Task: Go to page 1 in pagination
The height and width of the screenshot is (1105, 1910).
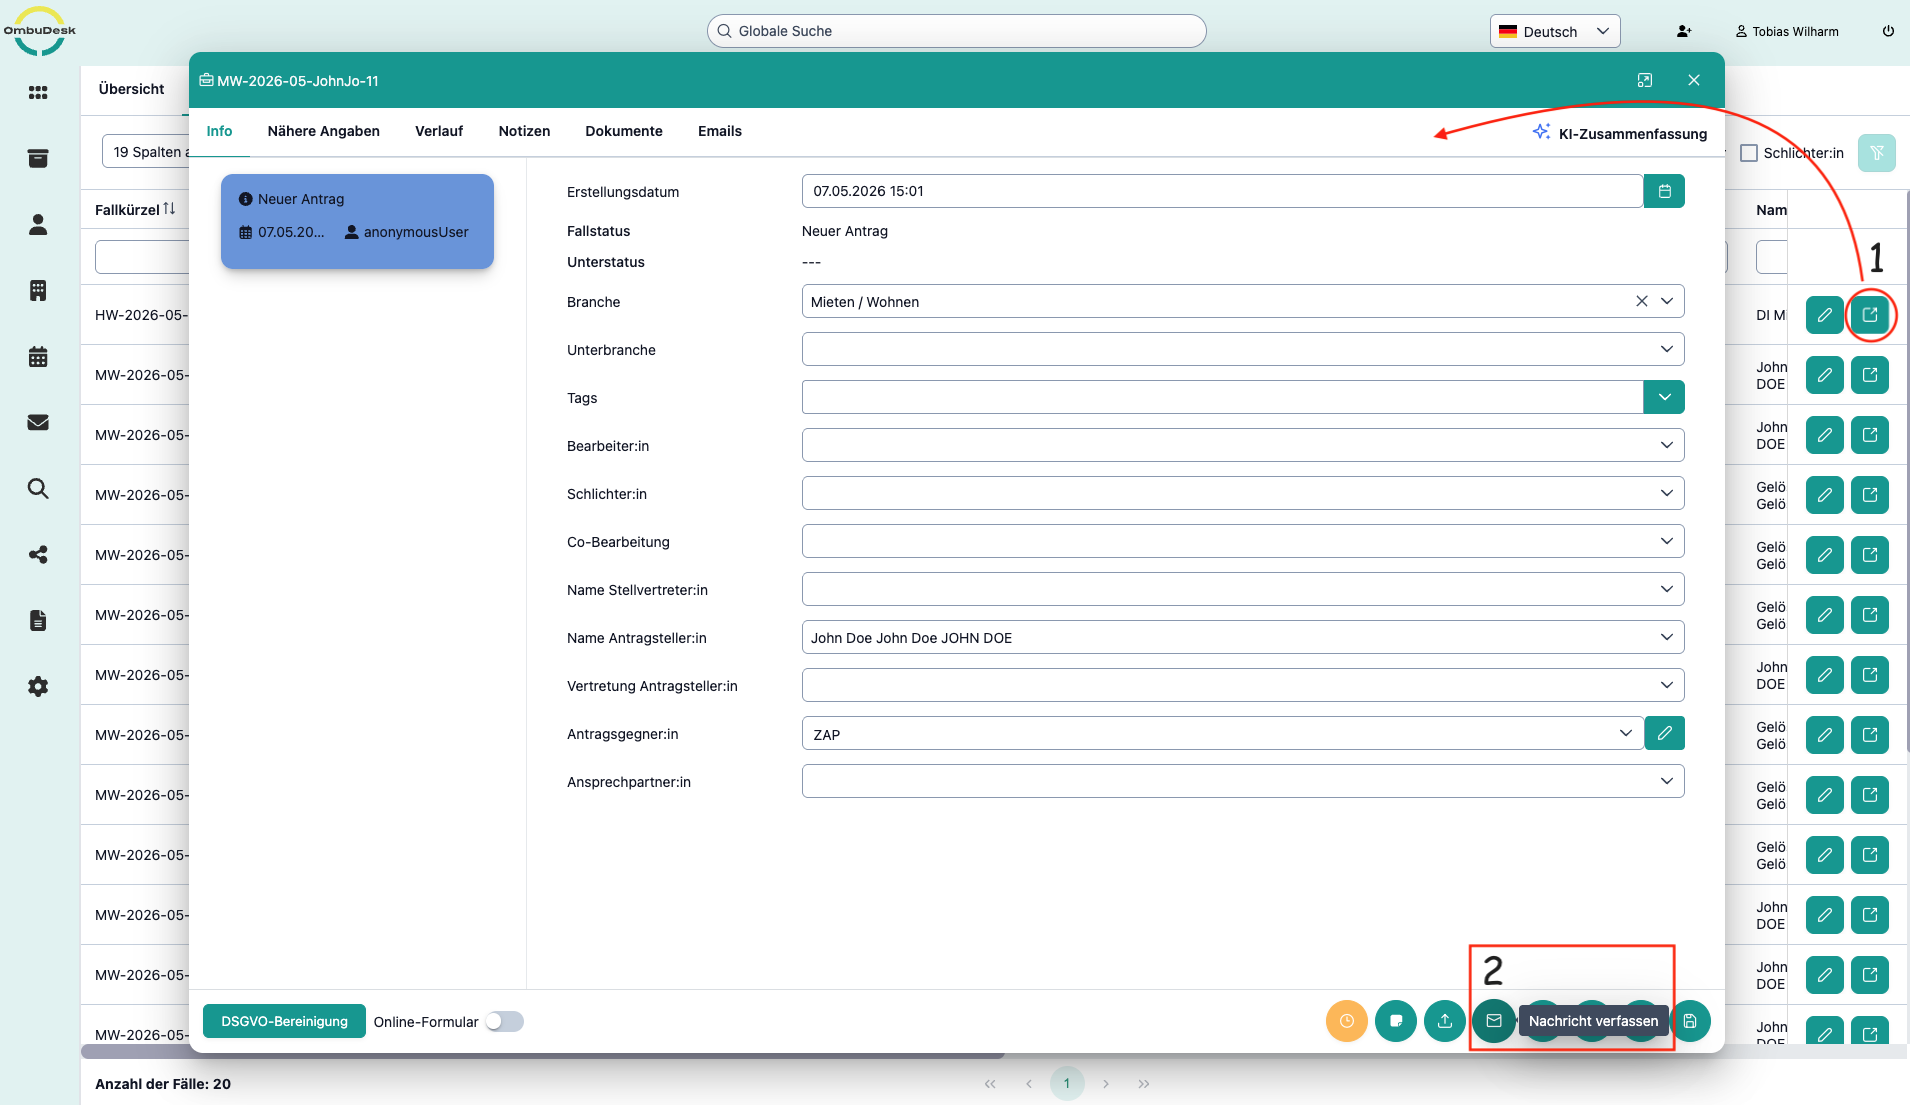Action: click(x=1067, y=1083)
